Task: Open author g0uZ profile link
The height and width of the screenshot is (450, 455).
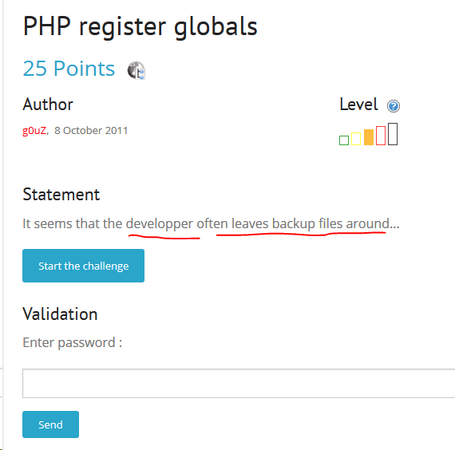Action: [x=34, y=130]
